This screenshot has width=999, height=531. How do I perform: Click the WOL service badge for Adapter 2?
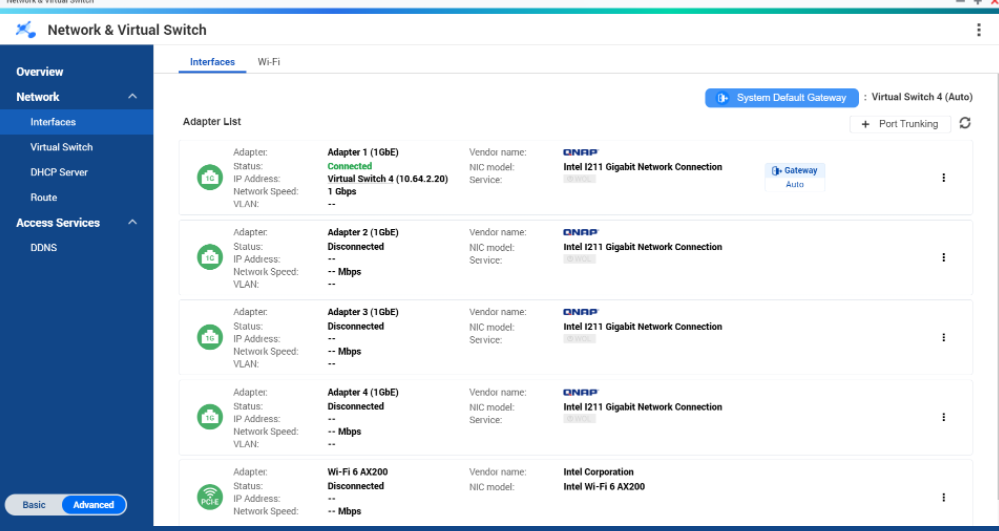click(x=579, y=259)
